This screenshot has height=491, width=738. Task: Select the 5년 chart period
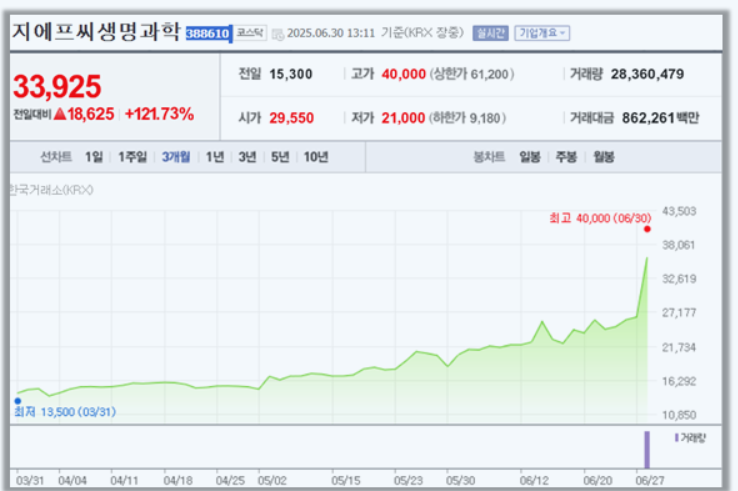(280, 157)
